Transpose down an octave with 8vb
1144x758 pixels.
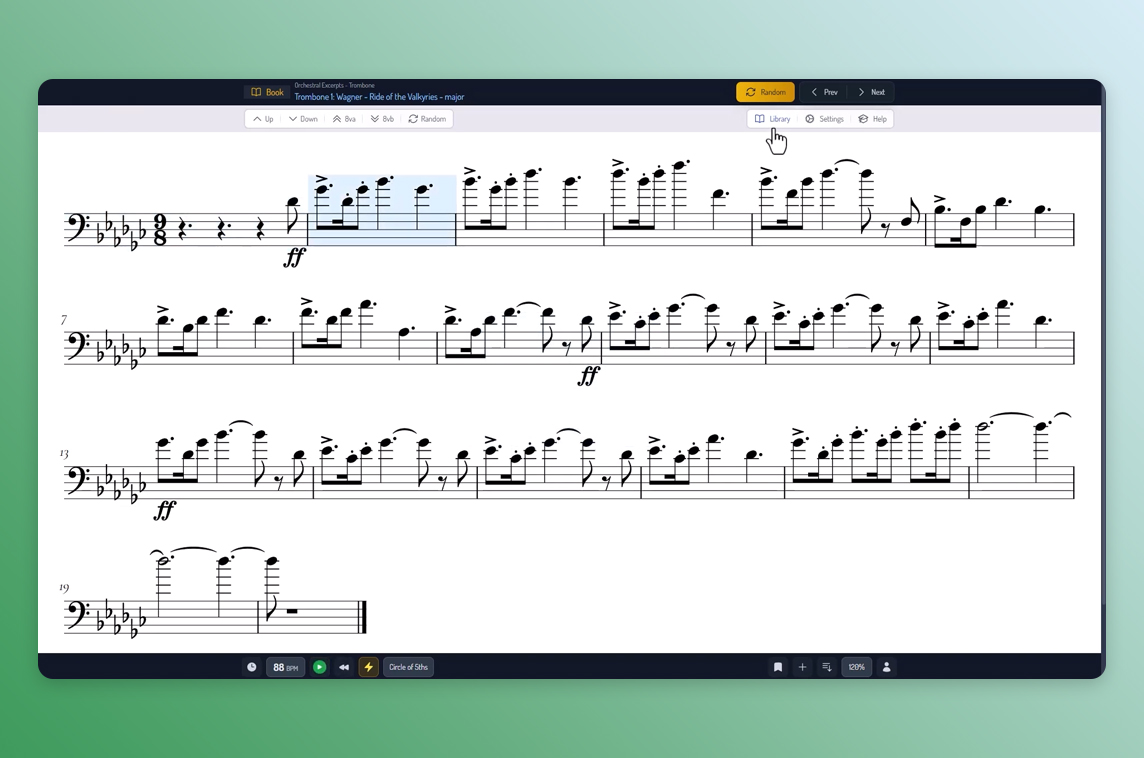[x=382, y=119]
